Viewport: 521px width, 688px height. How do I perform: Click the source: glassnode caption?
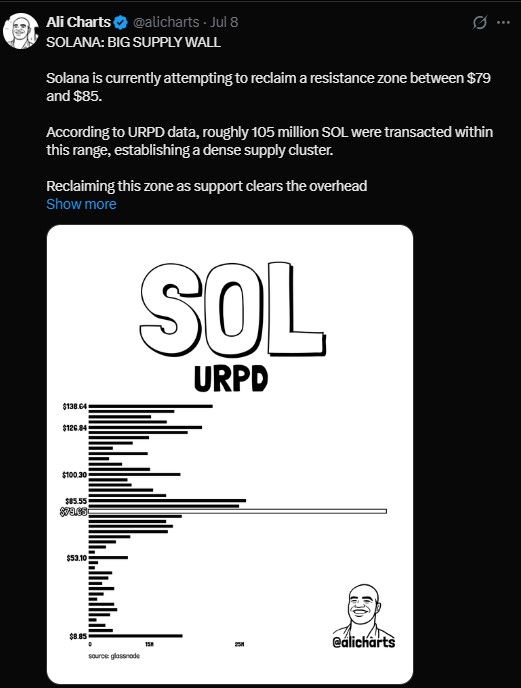coord(114,656)
